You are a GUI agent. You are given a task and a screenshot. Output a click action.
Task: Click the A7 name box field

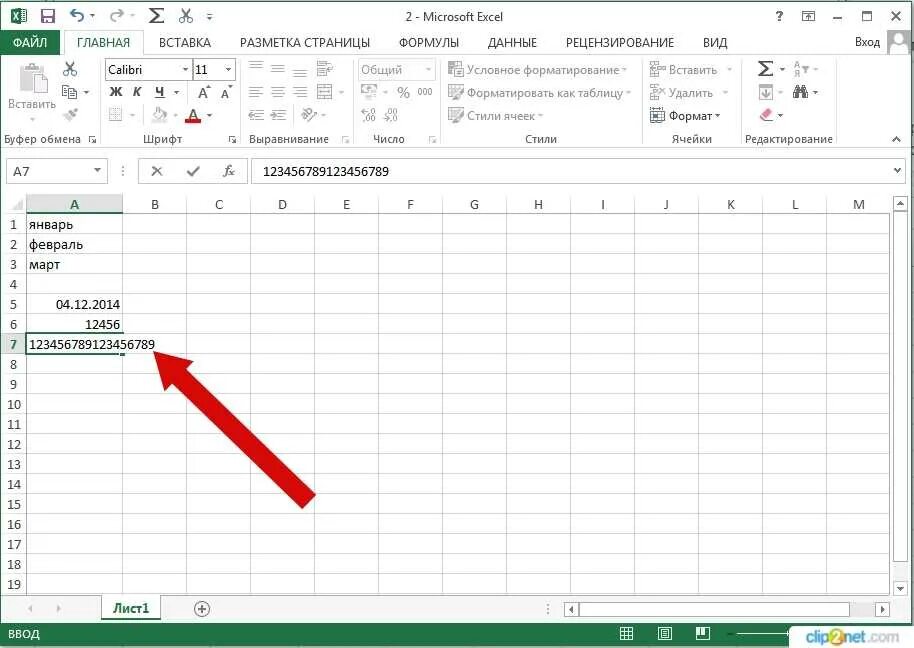point(57,171)
